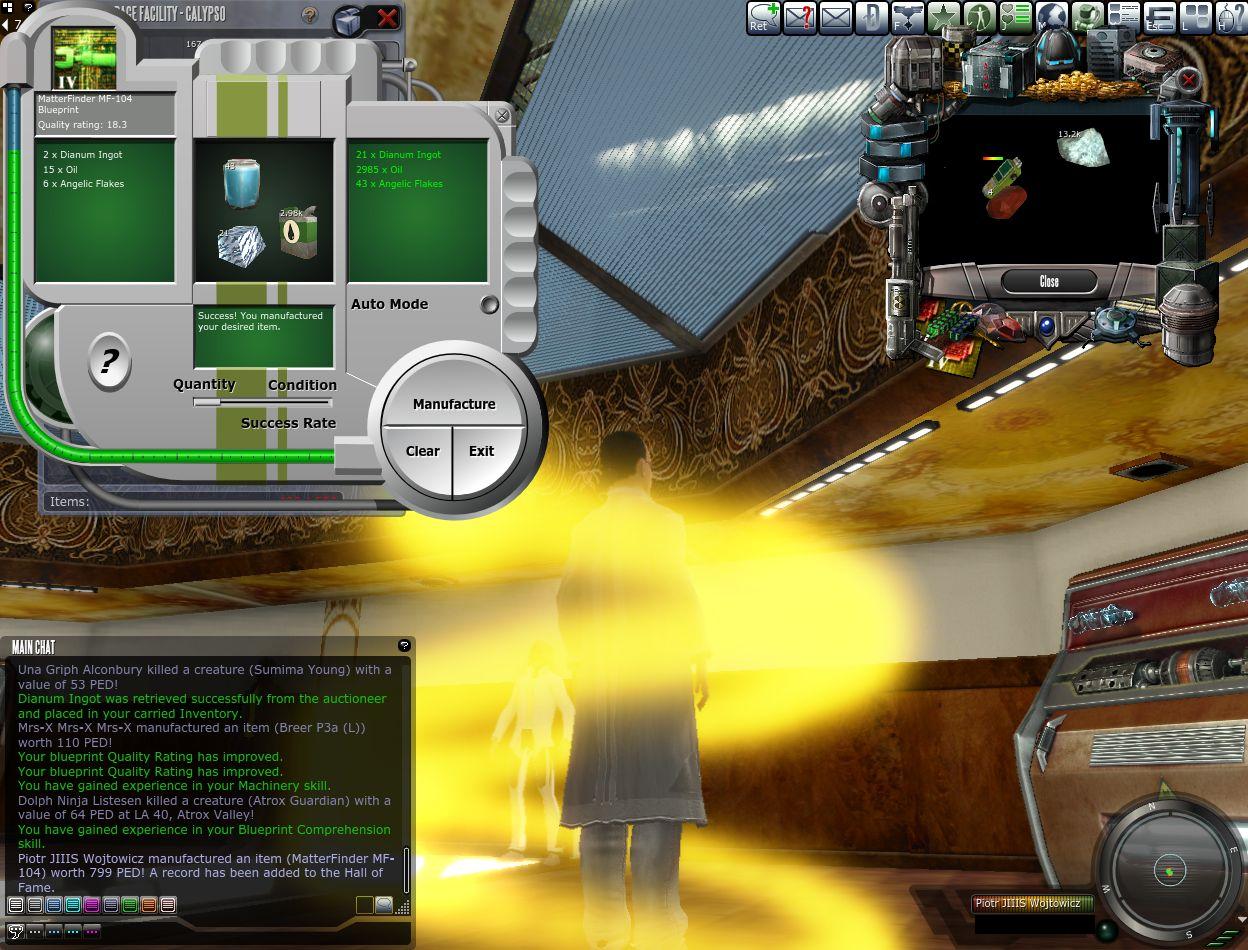Select the orange chat channel tab
This screenshot has width=1248, height=950.
pyautogui.click(x=149, y=905)
